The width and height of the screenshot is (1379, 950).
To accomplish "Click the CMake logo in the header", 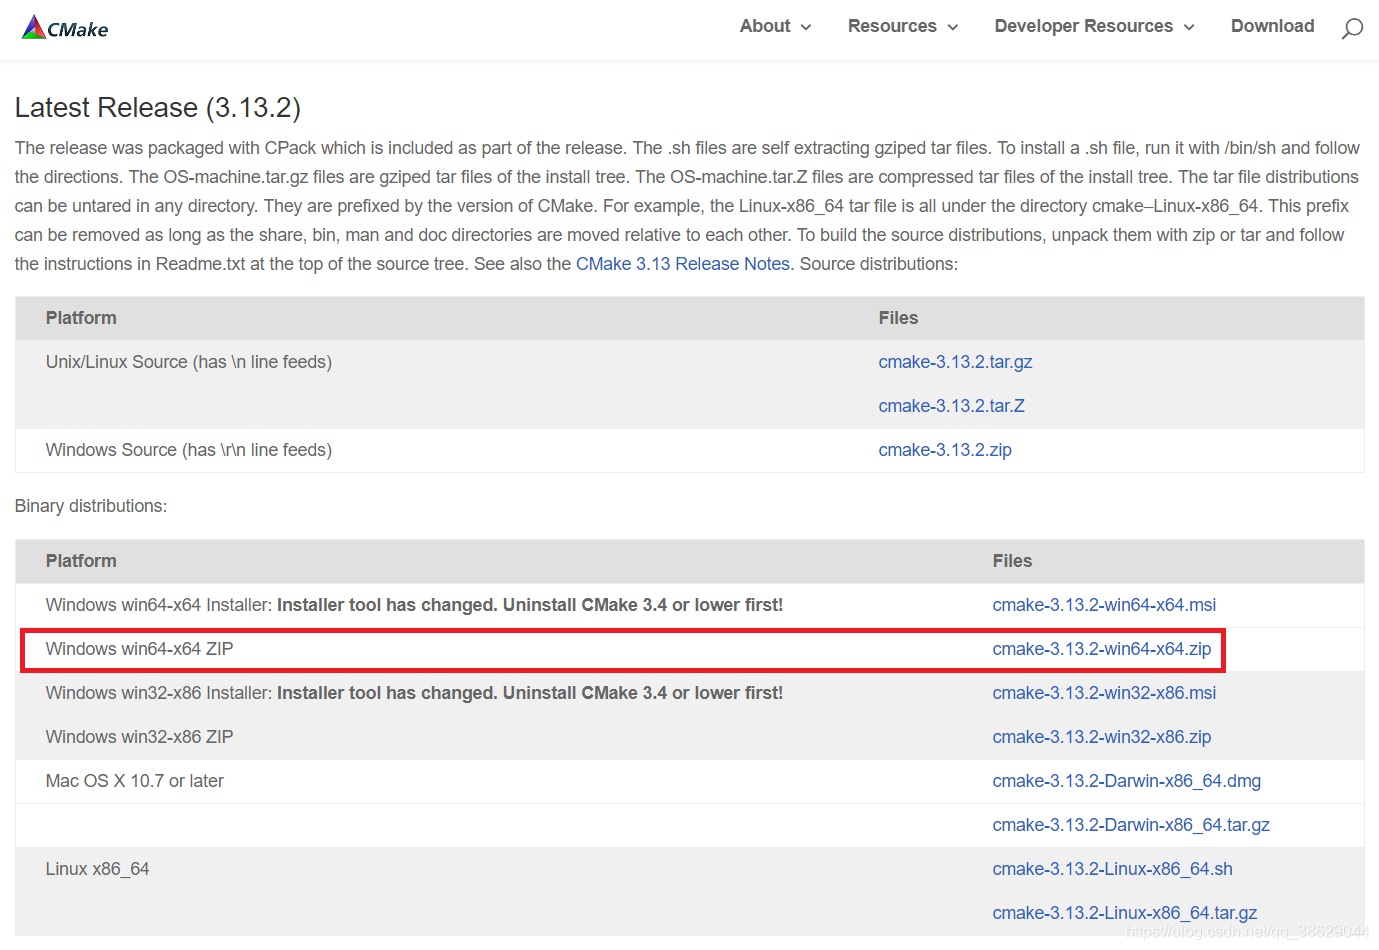I will click(x=65, y=28).
